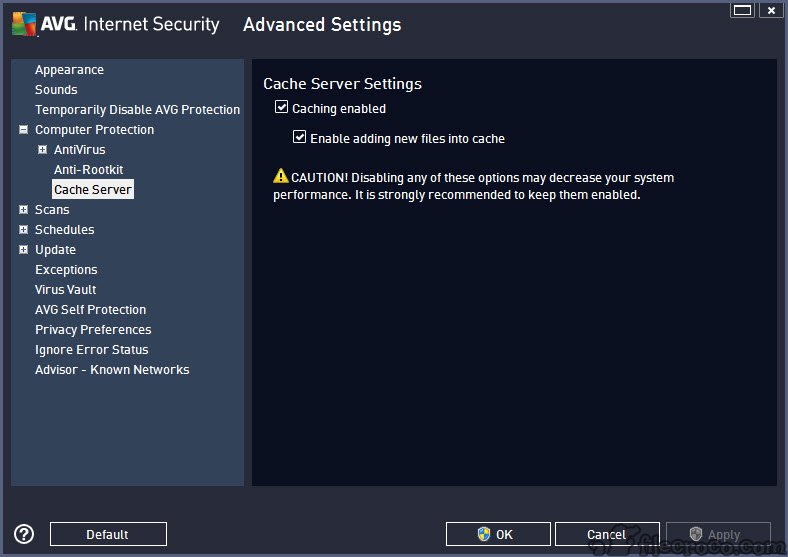Open Privacy Preferences settings

[93, 330]
